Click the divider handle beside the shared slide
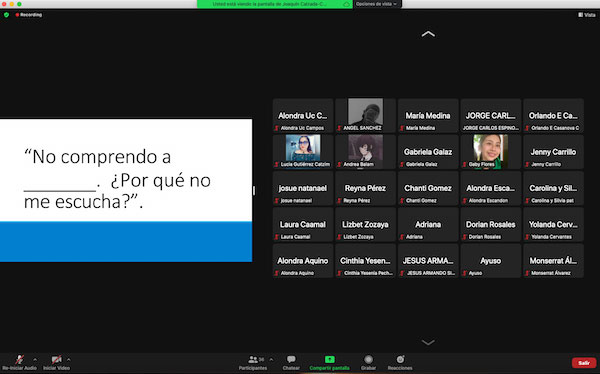 [x=254, y=190]
